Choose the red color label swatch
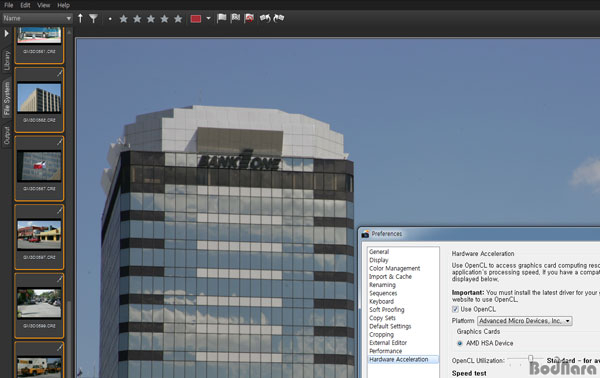Screen dimensions: 600x378 (196, 18)
